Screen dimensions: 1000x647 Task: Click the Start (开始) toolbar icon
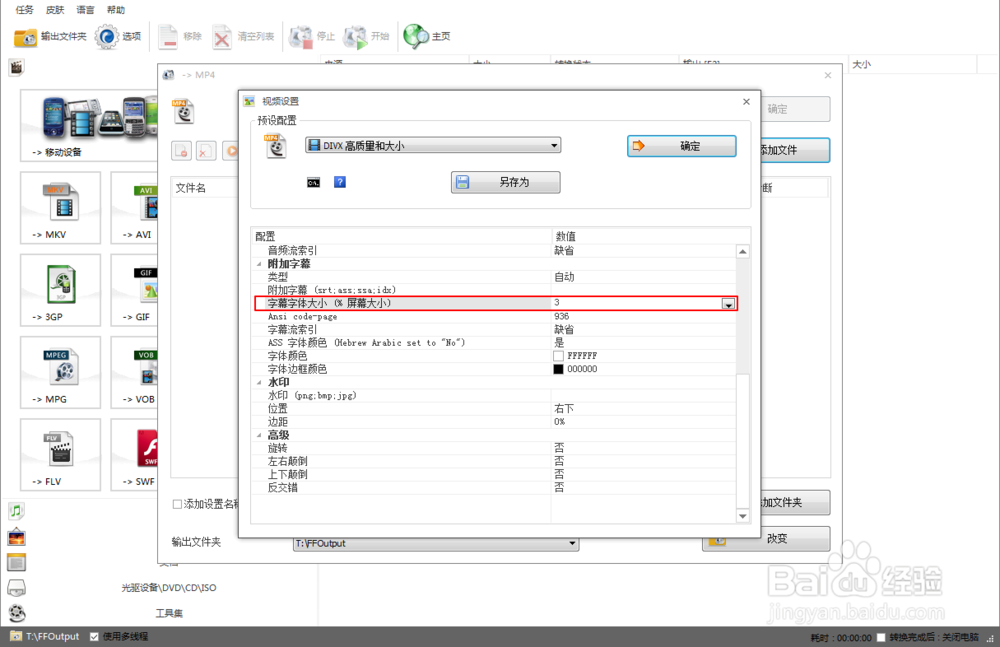pyautogui.click(x=355, y=37)
